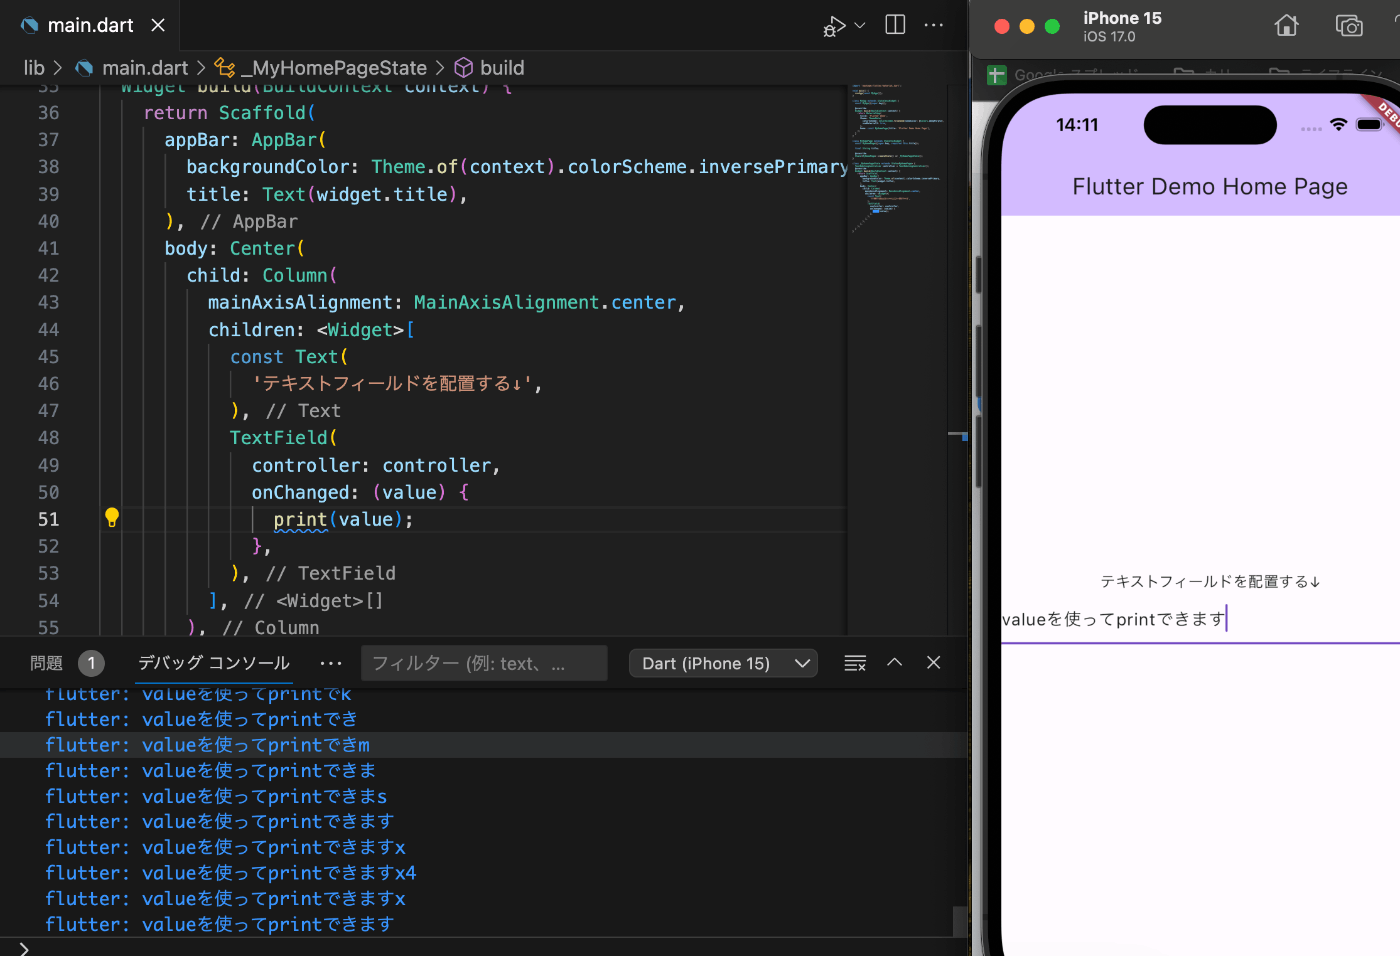Focus the debug console filter field
This screenshot has height=956, width=1400.
[x=484, y=663]
